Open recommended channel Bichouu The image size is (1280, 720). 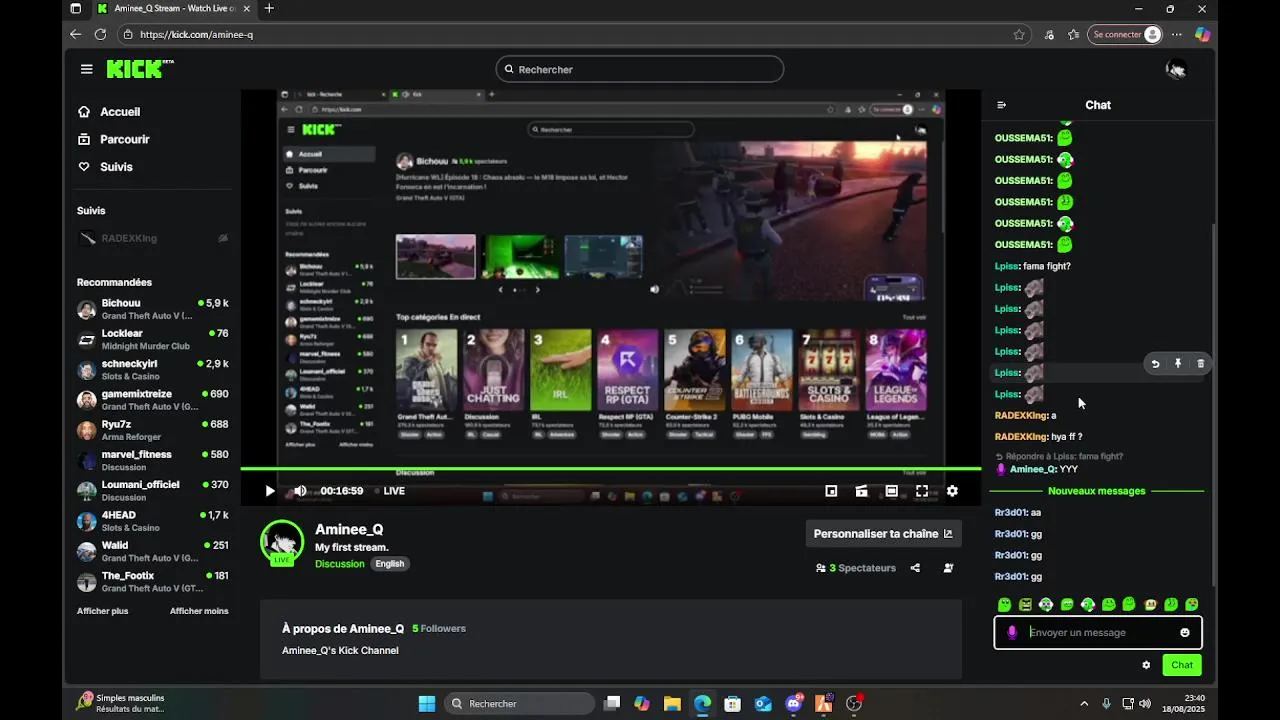[153, 309]
